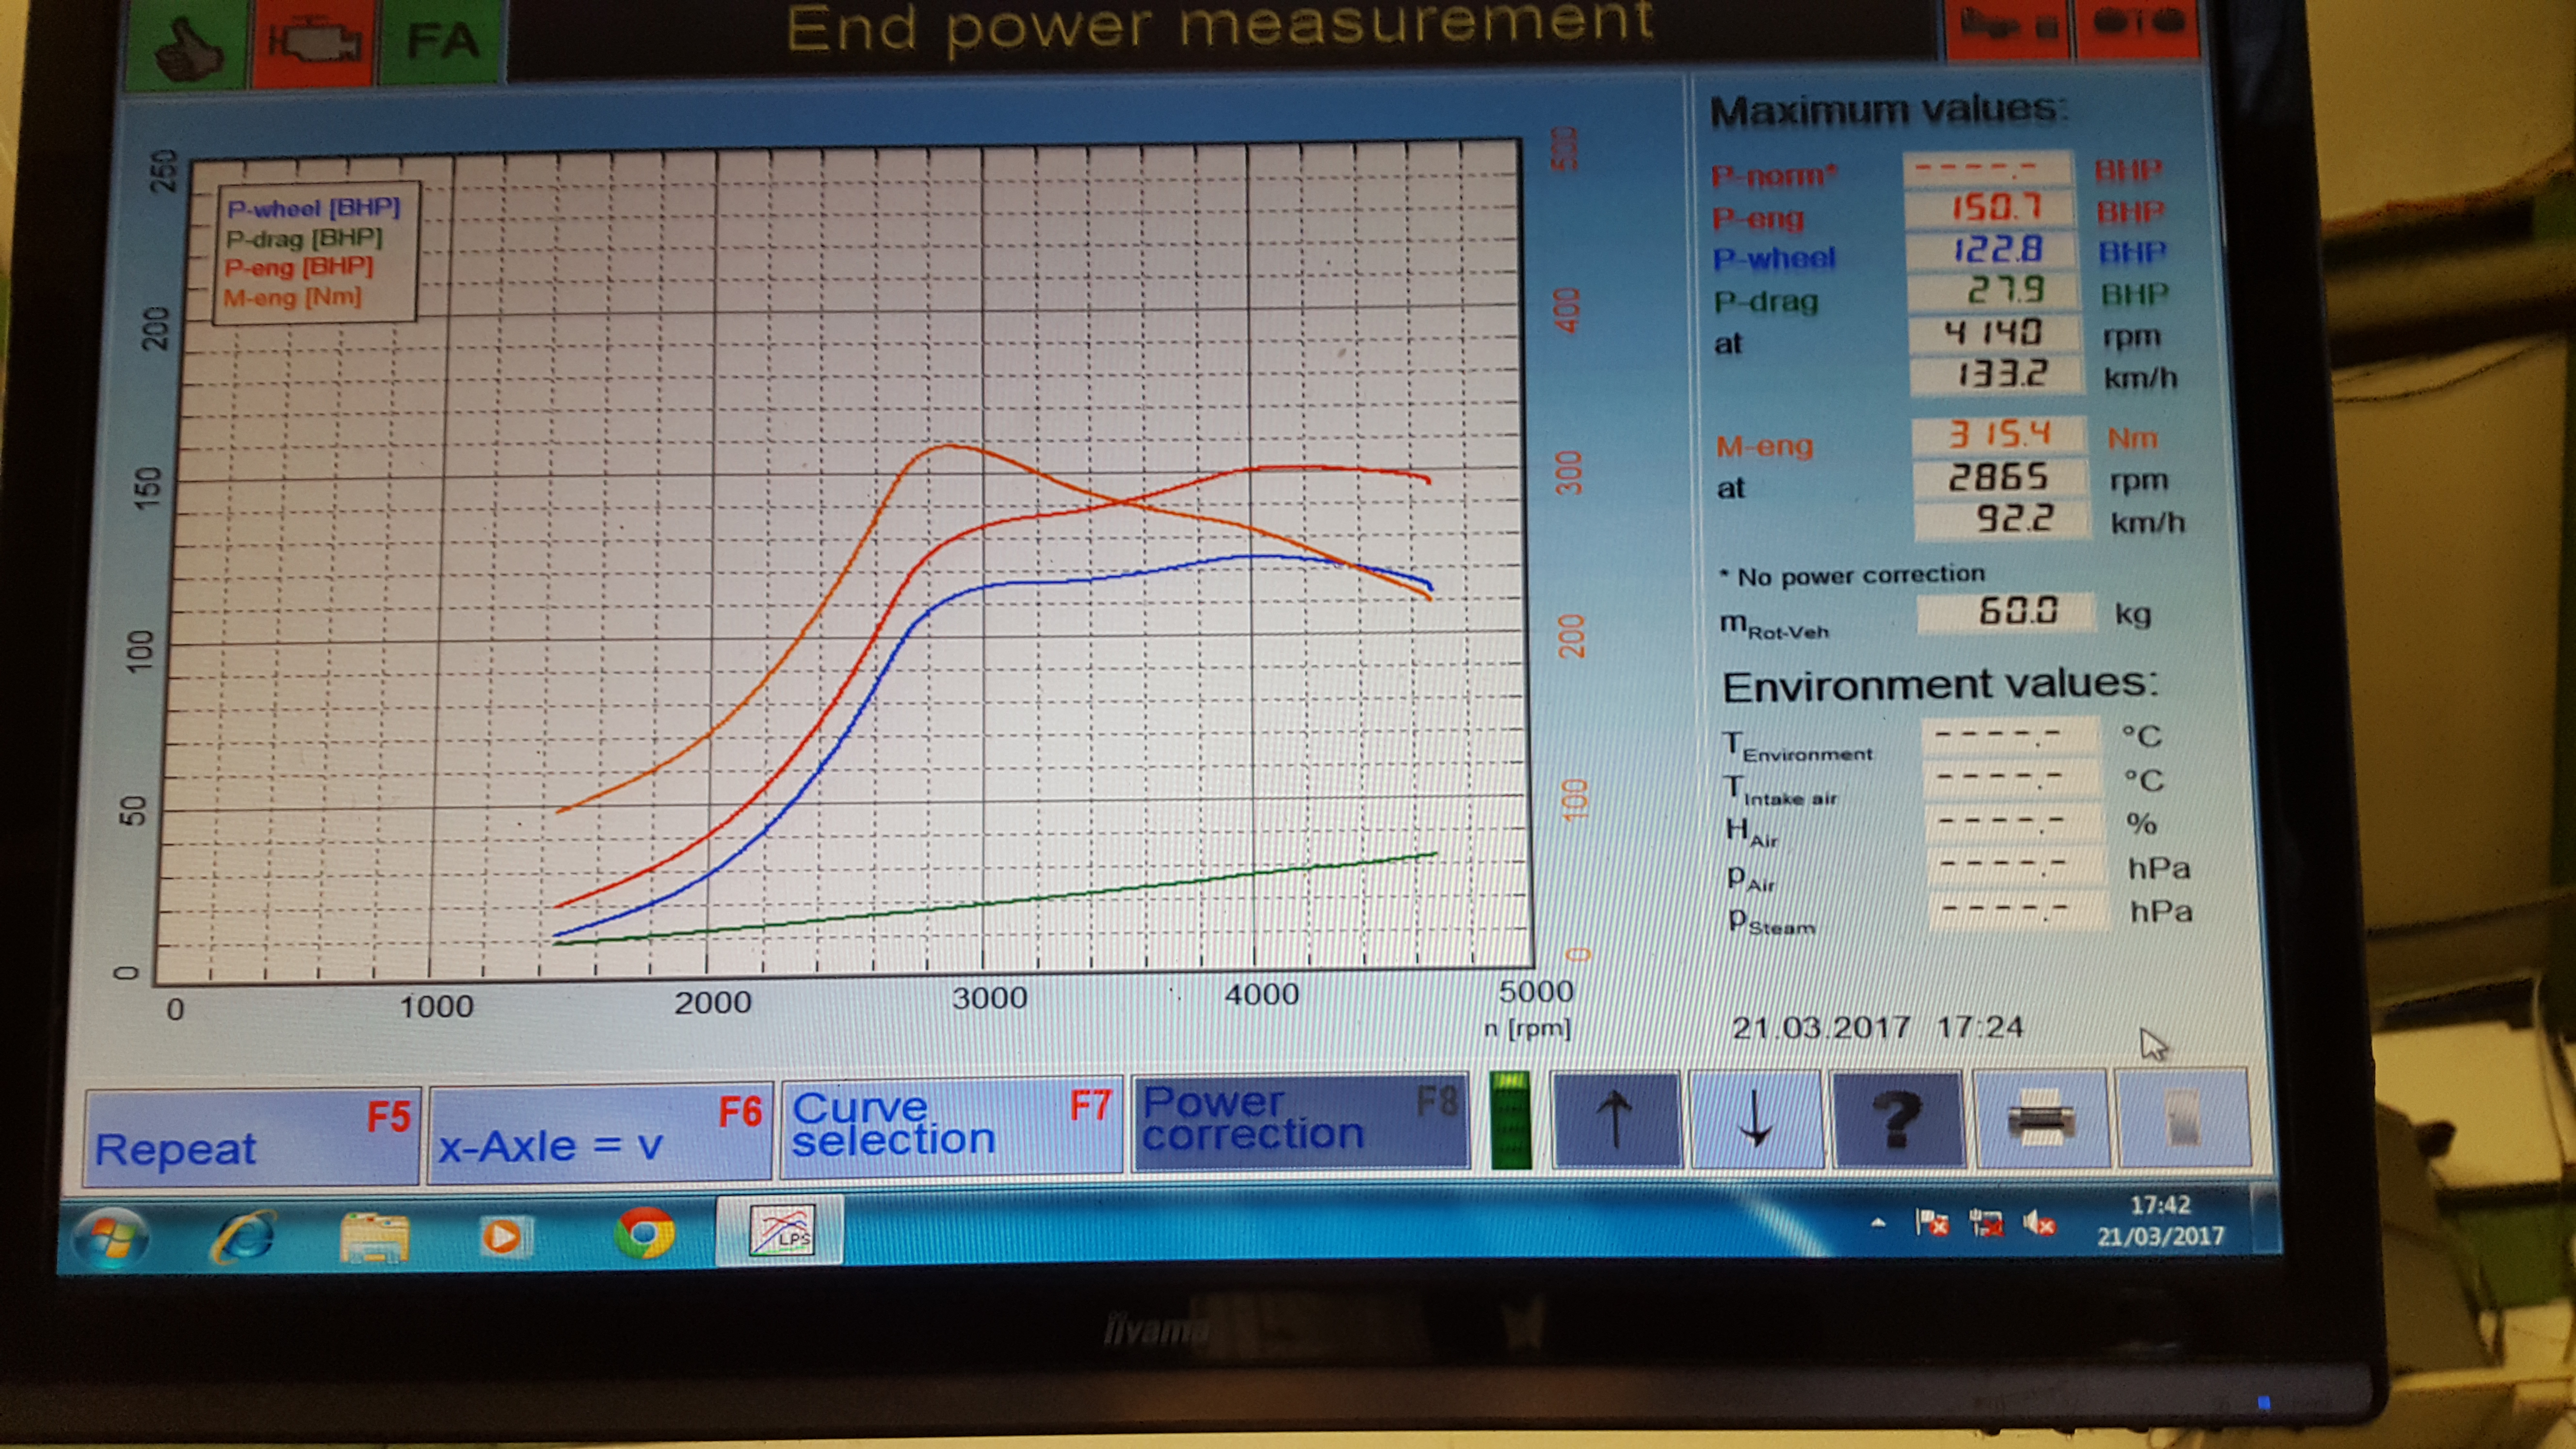Open Power correction F8 button
This screenshot has width=2576, height=1449.
coord(1301,1121)
